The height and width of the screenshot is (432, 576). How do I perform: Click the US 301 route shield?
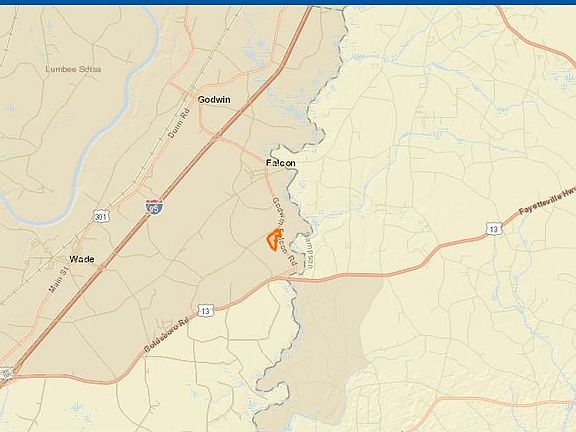[x=101, y=216]
